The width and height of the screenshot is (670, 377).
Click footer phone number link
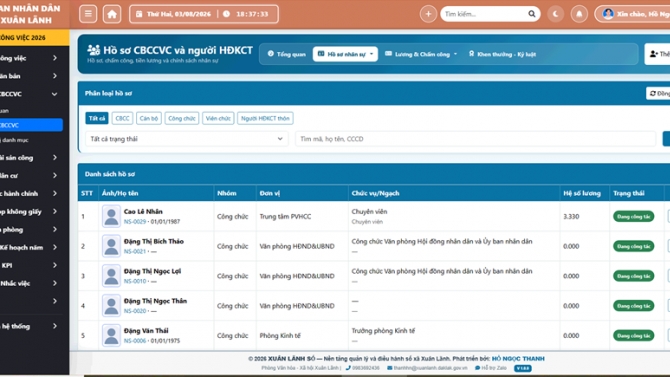click(362, 368)
